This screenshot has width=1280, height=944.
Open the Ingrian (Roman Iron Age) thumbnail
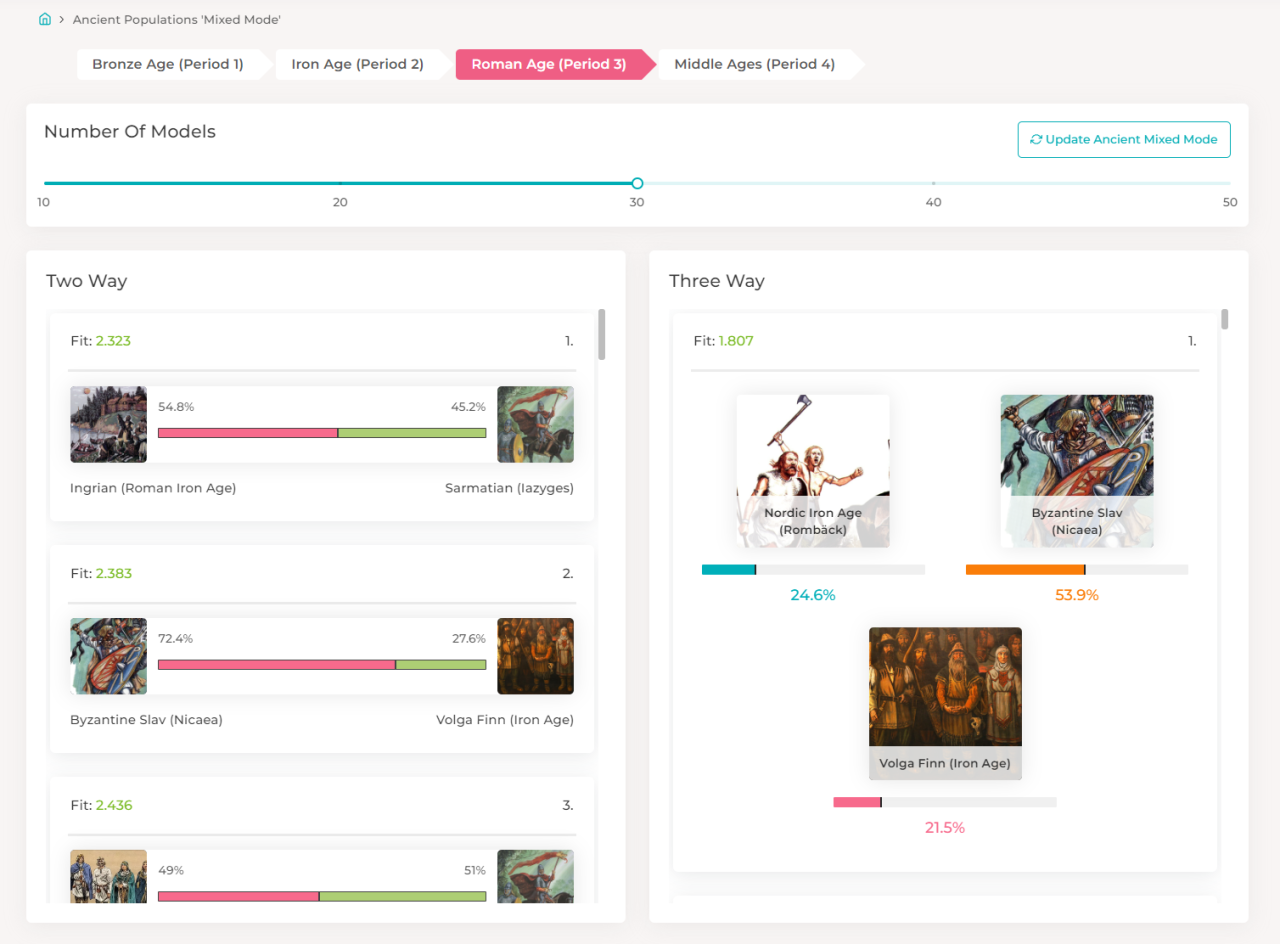click(108, 424)
